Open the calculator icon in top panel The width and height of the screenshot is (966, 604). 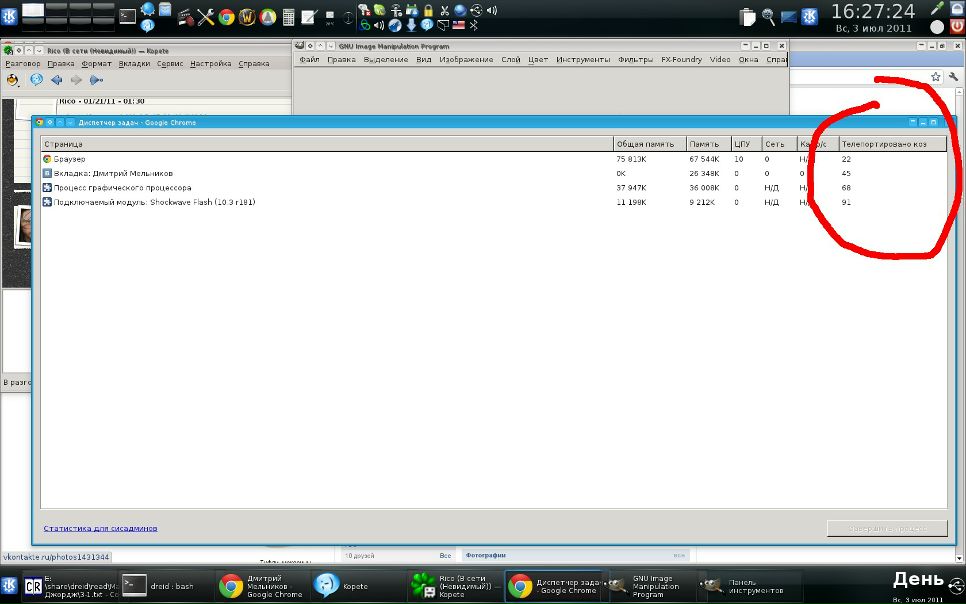click(x=288, y=17)
